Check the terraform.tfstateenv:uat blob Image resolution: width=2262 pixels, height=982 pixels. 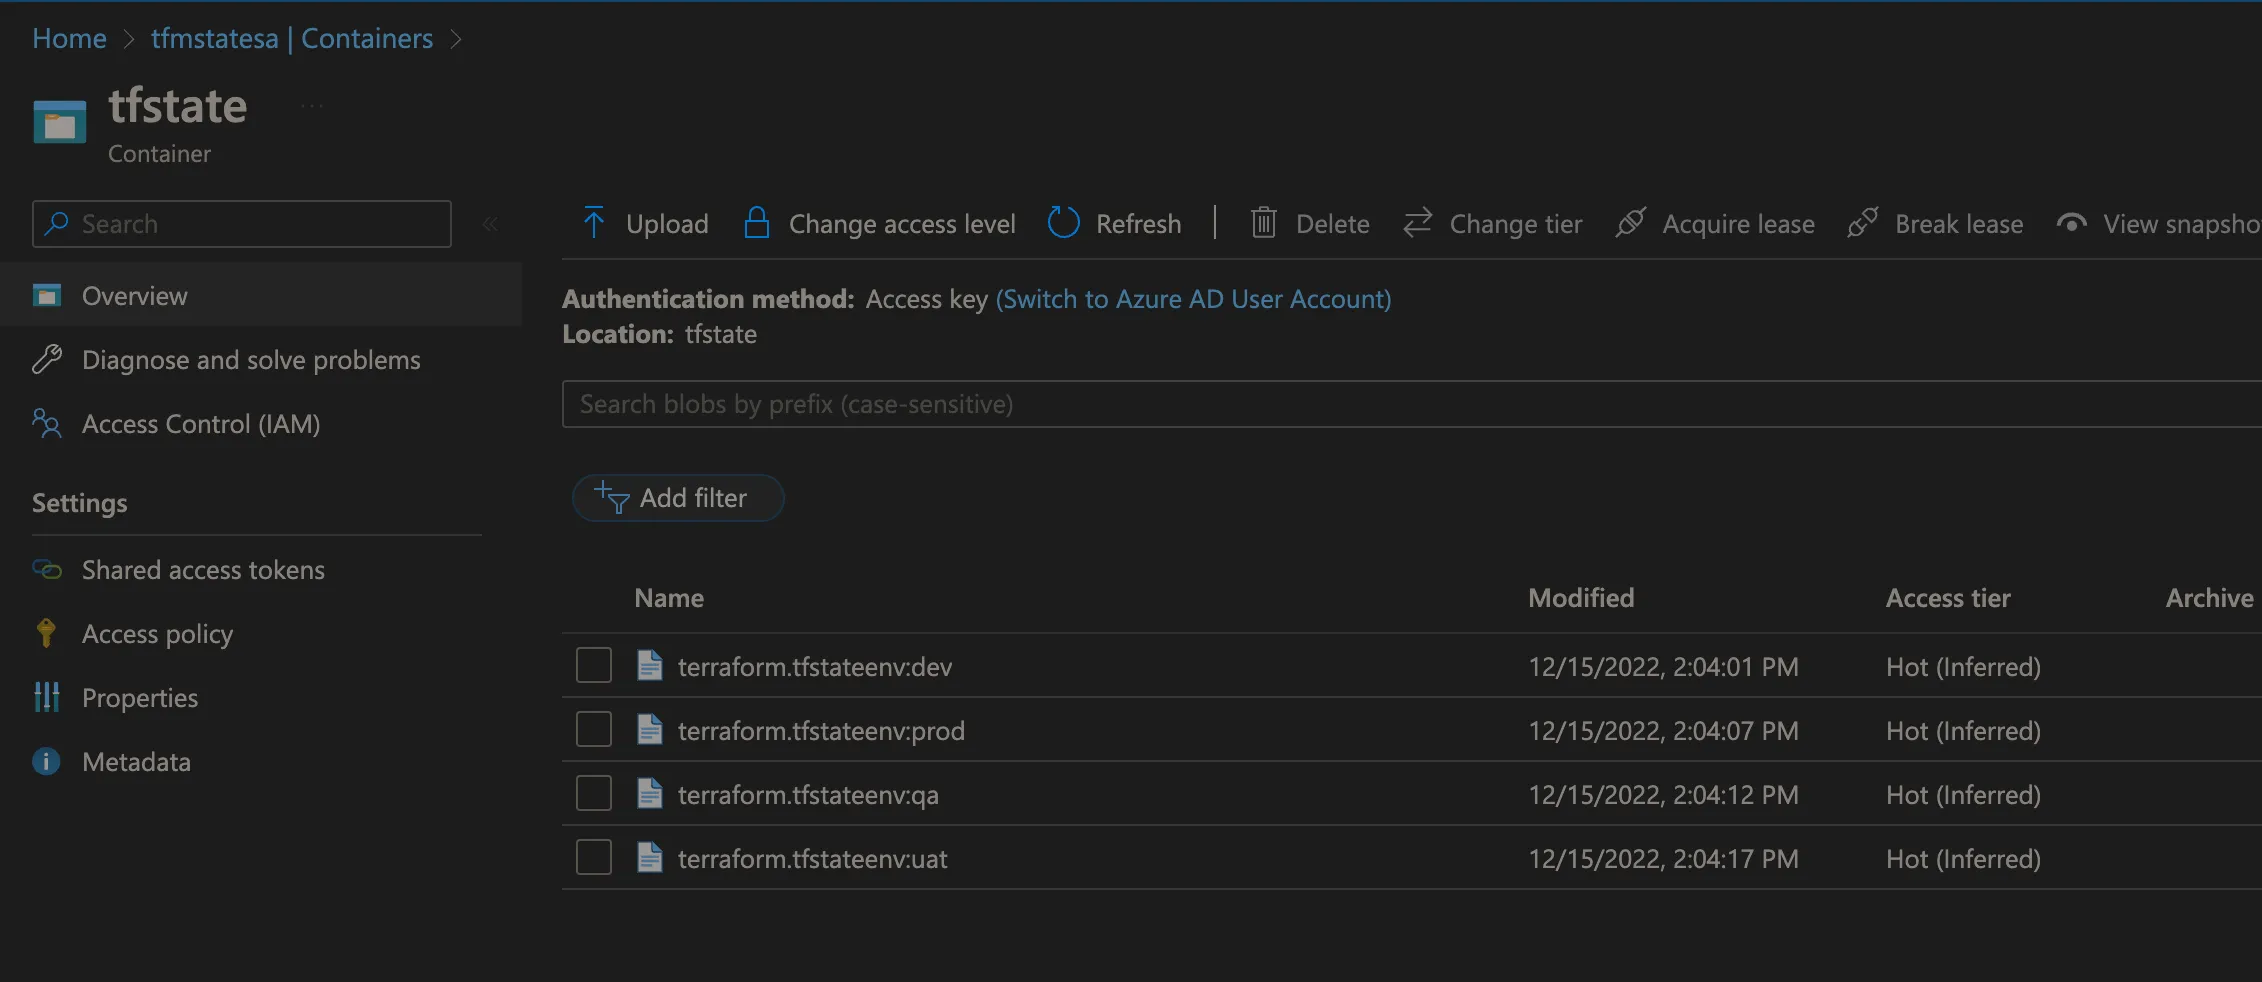click(x=593, y=856)
